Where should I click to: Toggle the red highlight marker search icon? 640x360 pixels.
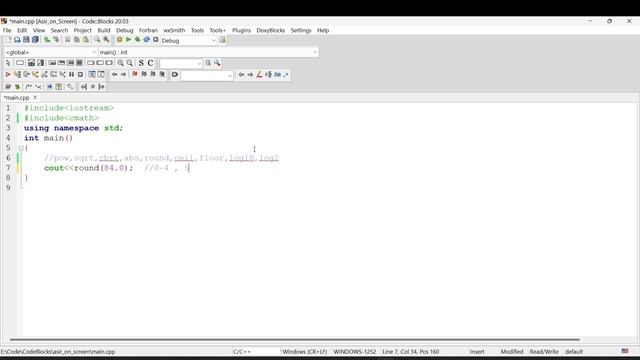[x=259, y=74]
